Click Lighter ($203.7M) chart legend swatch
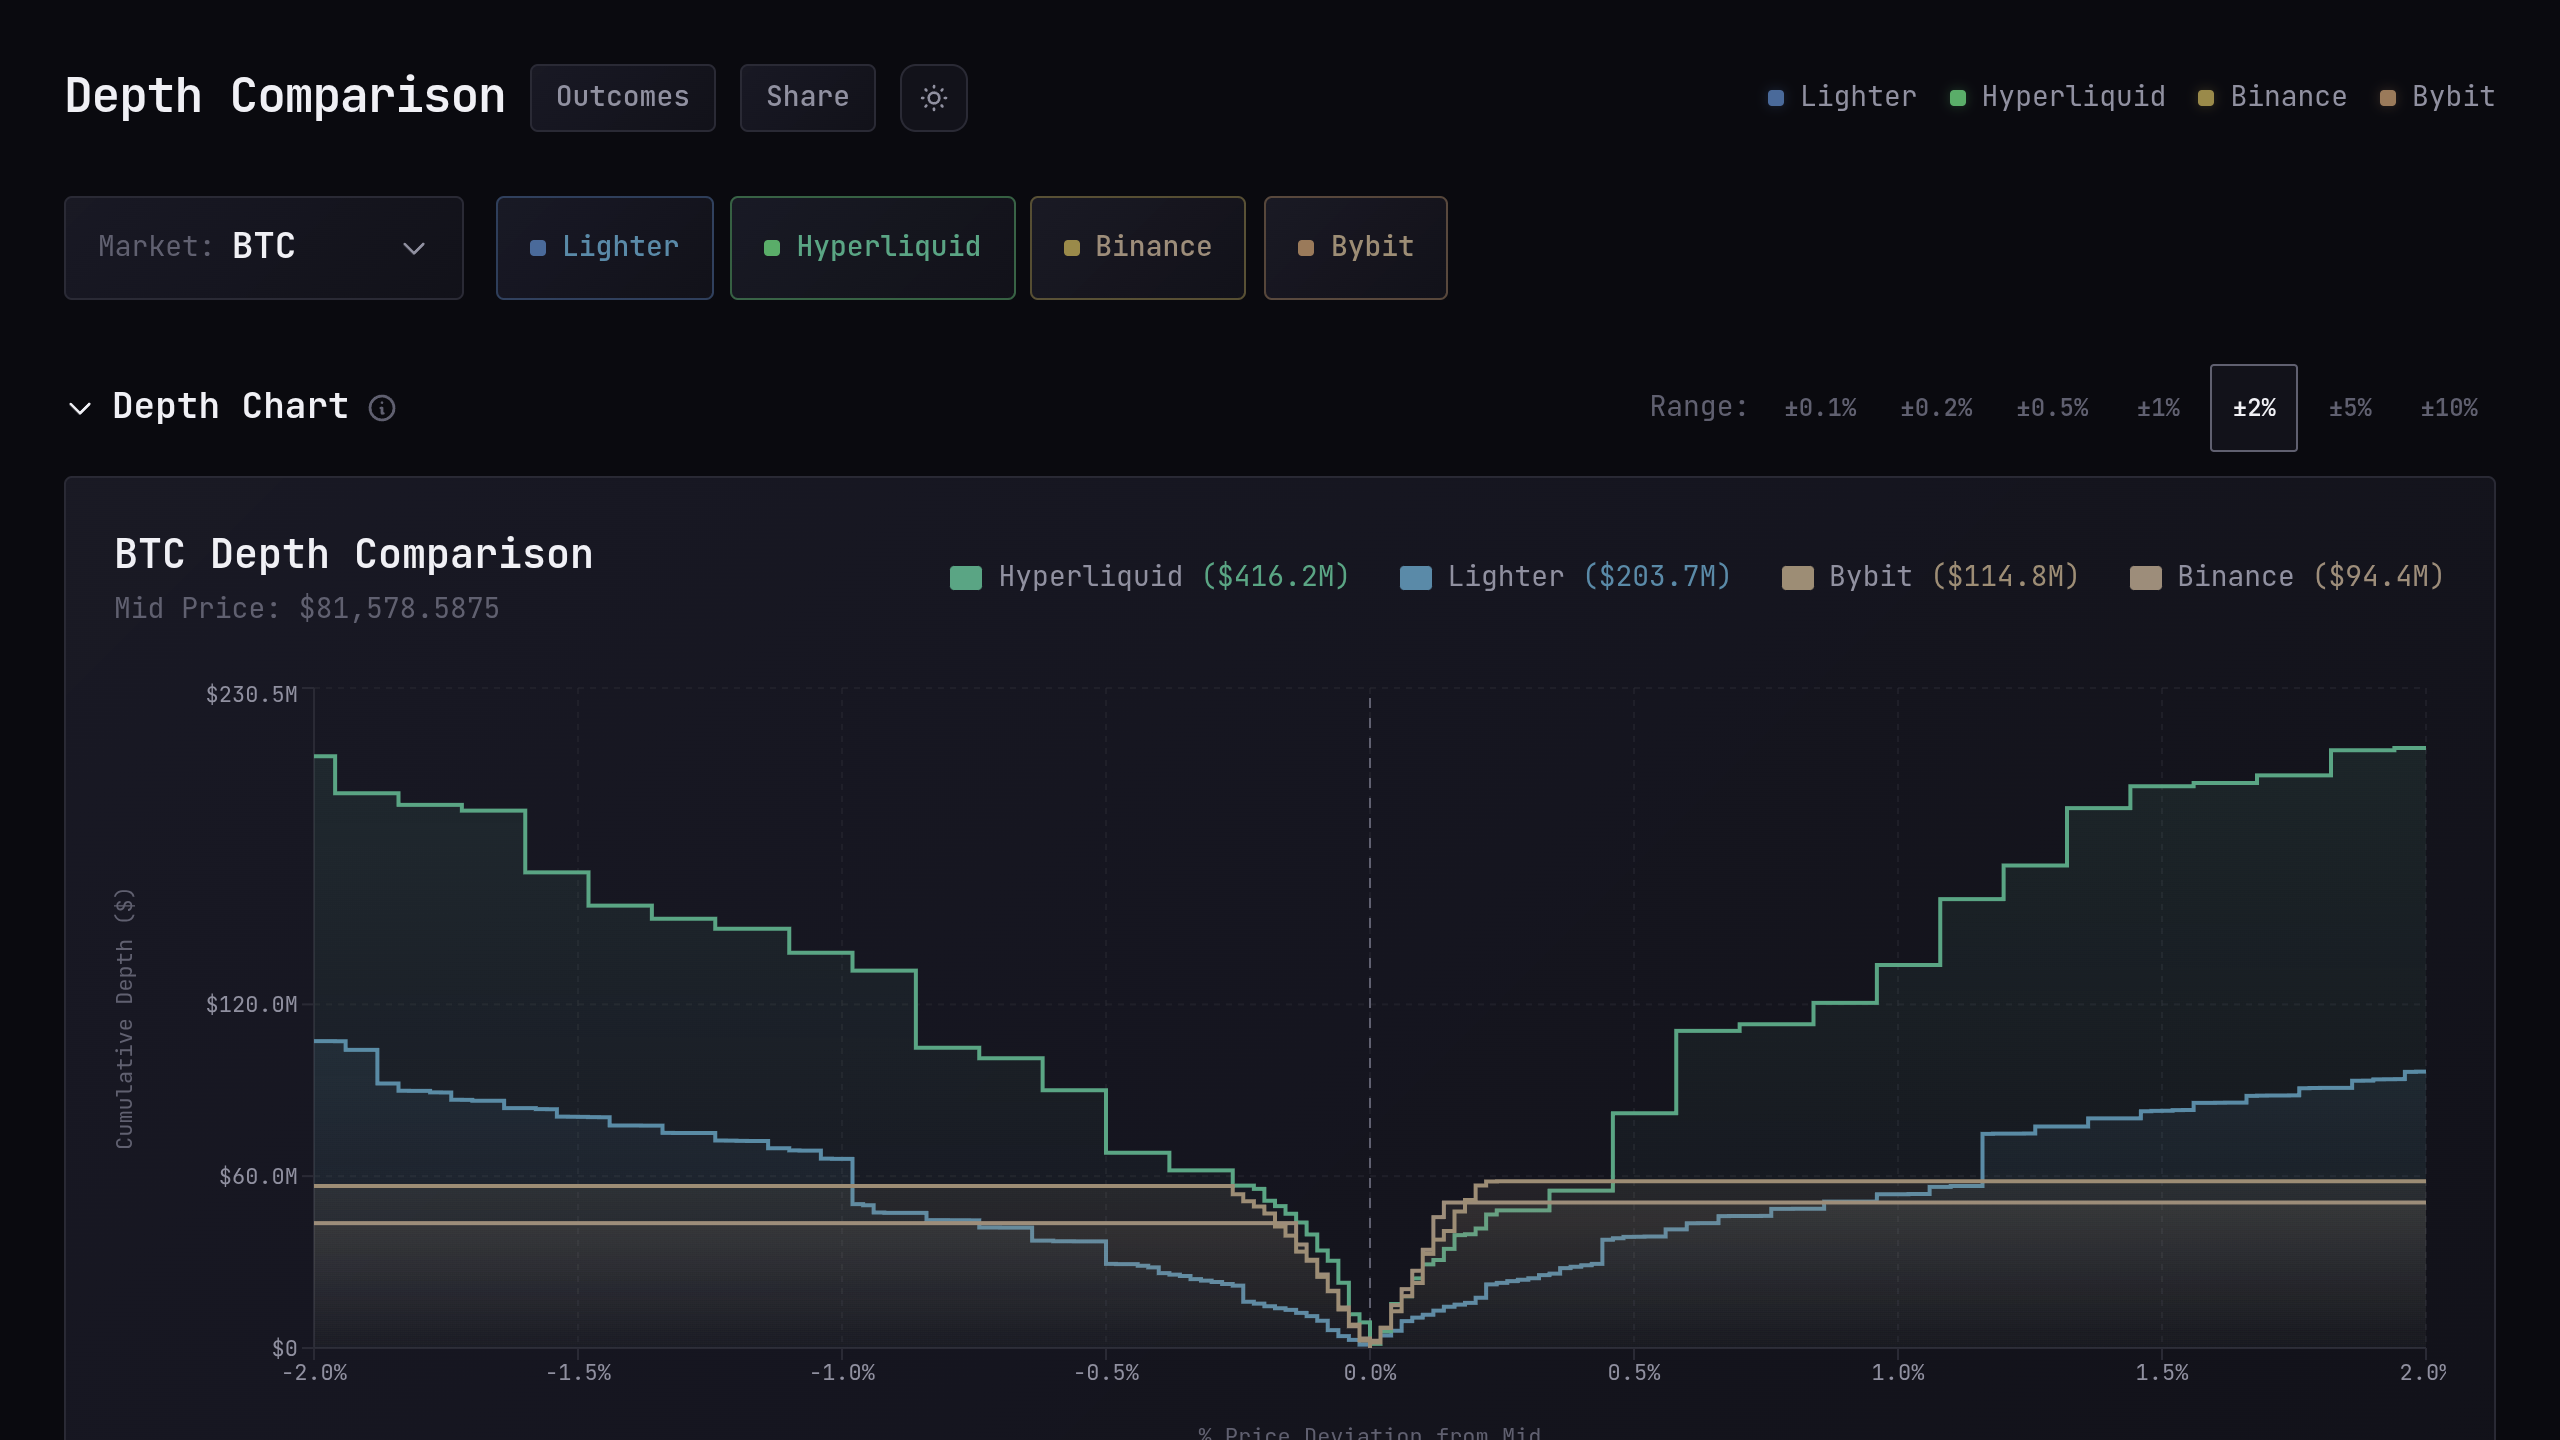 click(1415, 578)
